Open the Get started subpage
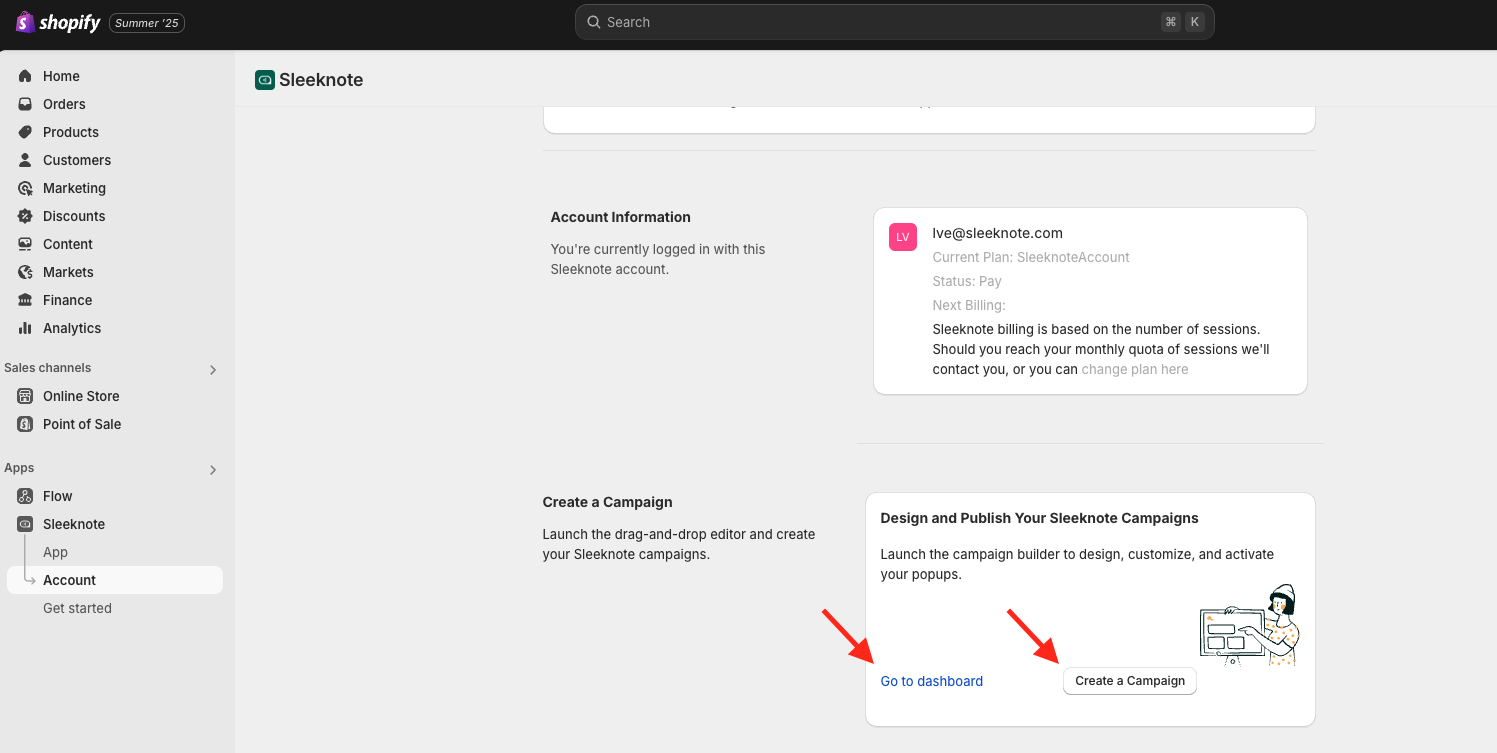 pyautogui.click(x=77, y=608)
